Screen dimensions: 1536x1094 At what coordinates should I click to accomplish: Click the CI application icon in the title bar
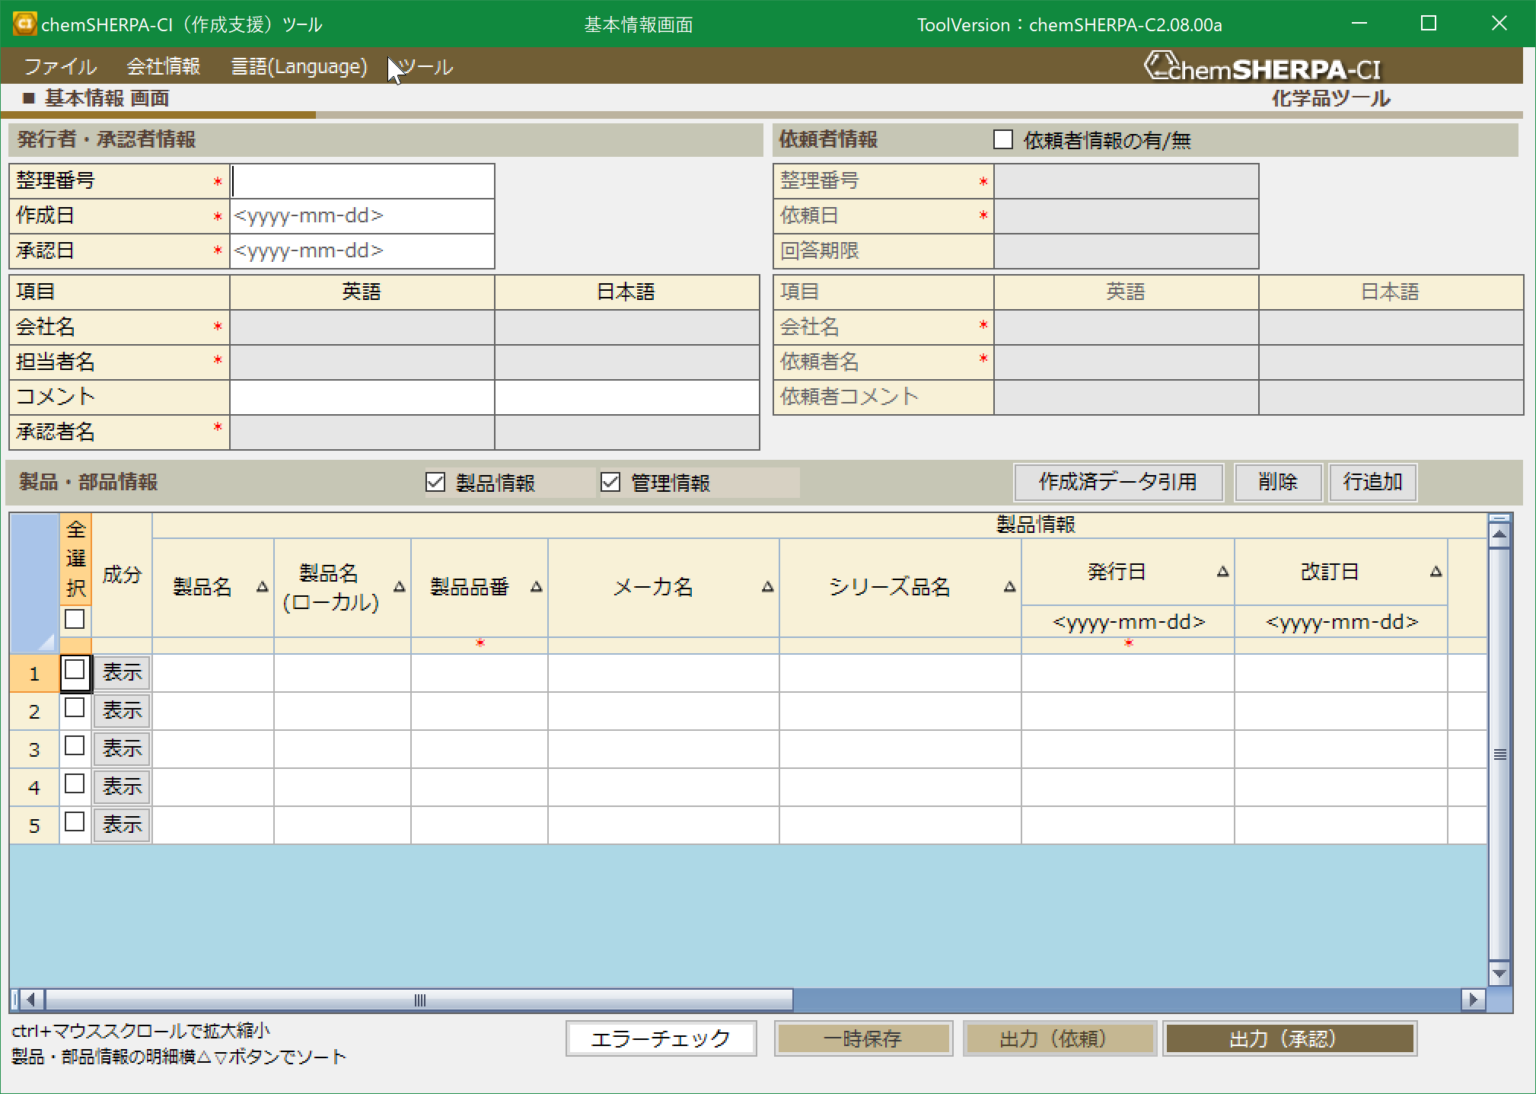[25, 23]
